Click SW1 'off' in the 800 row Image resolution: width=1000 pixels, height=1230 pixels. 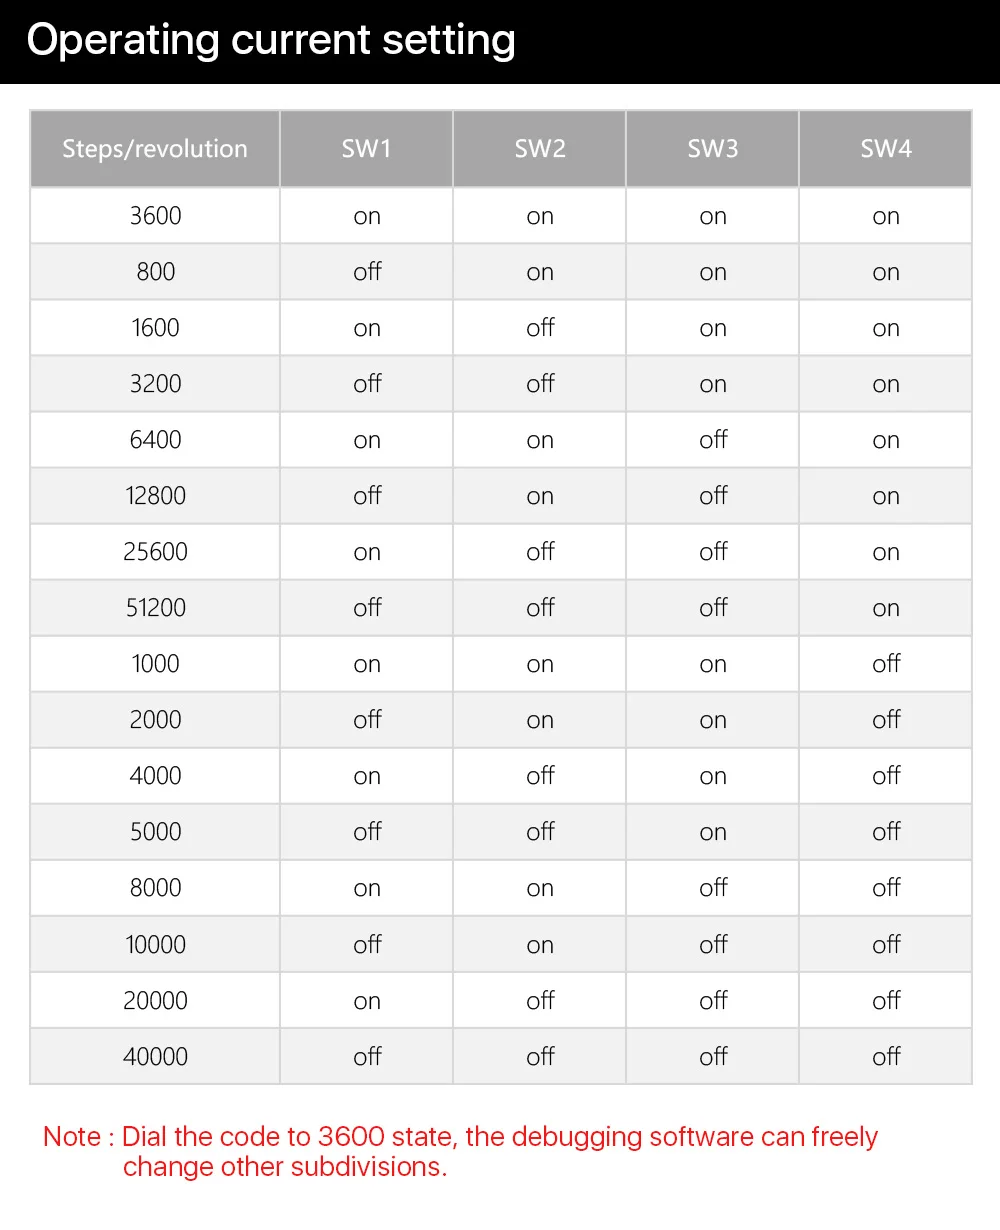367,272
